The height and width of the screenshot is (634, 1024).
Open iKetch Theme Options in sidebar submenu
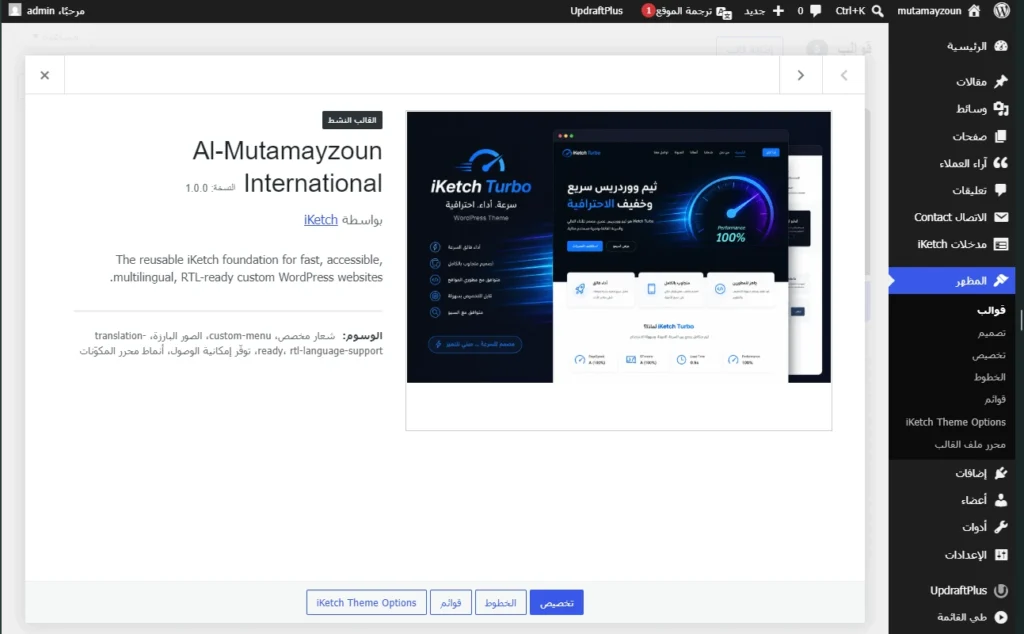(x=955, y=422)
